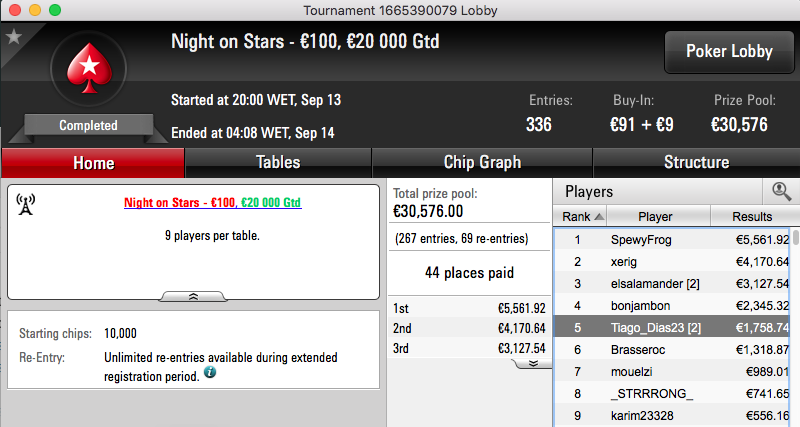Switch to the Tables tab

(x=278, y=163)
